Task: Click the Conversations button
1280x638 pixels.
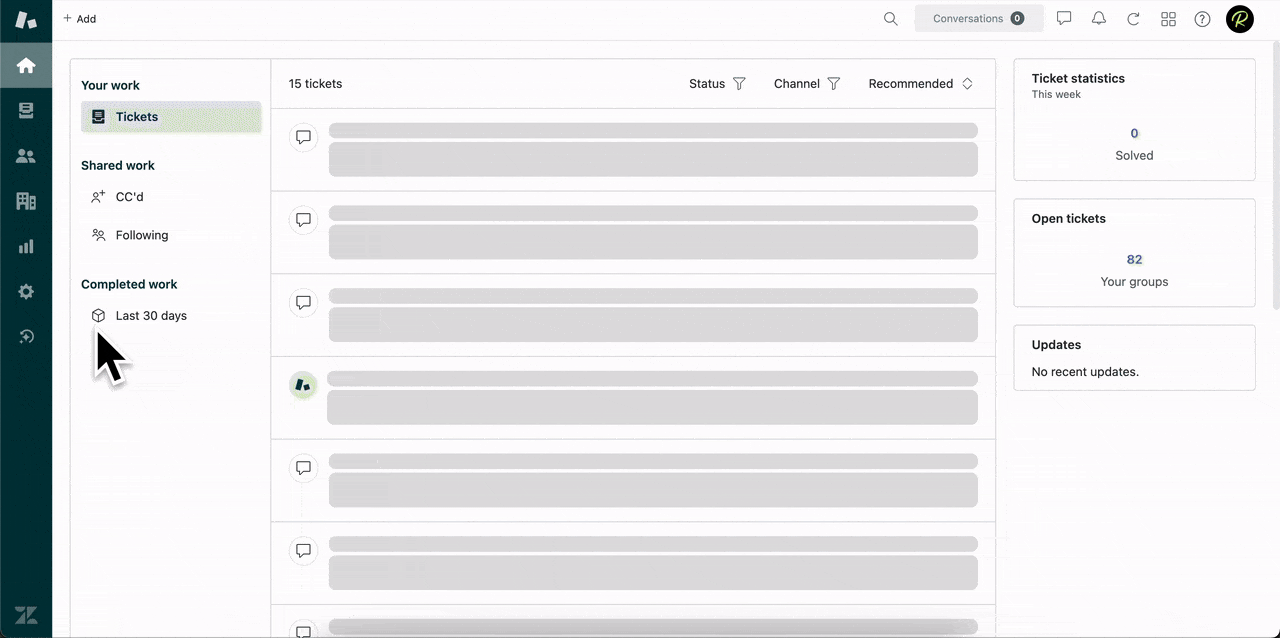Action: point(978,19)
